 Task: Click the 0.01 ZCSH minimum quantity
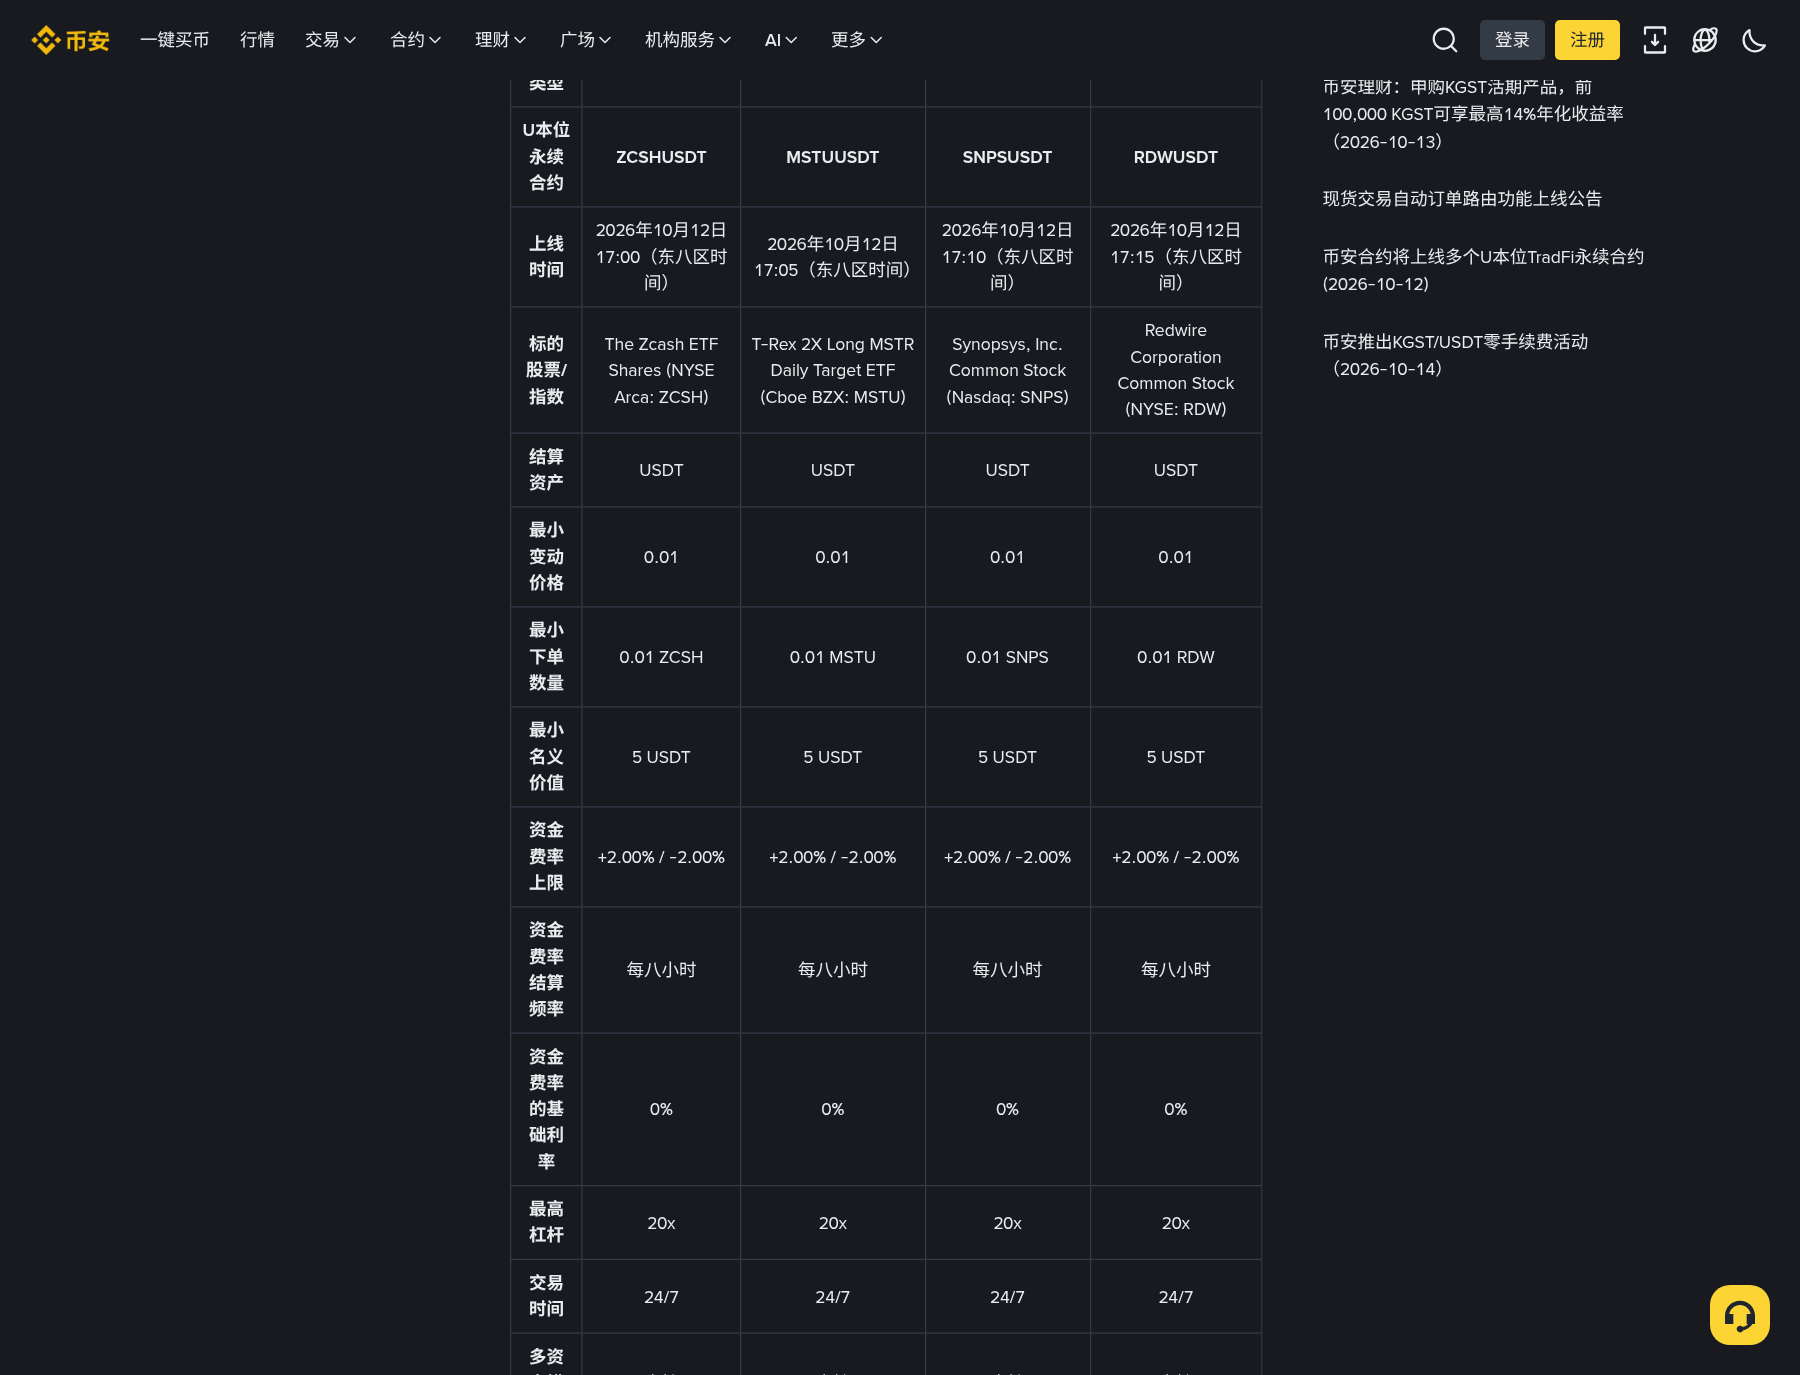(661, 657)
